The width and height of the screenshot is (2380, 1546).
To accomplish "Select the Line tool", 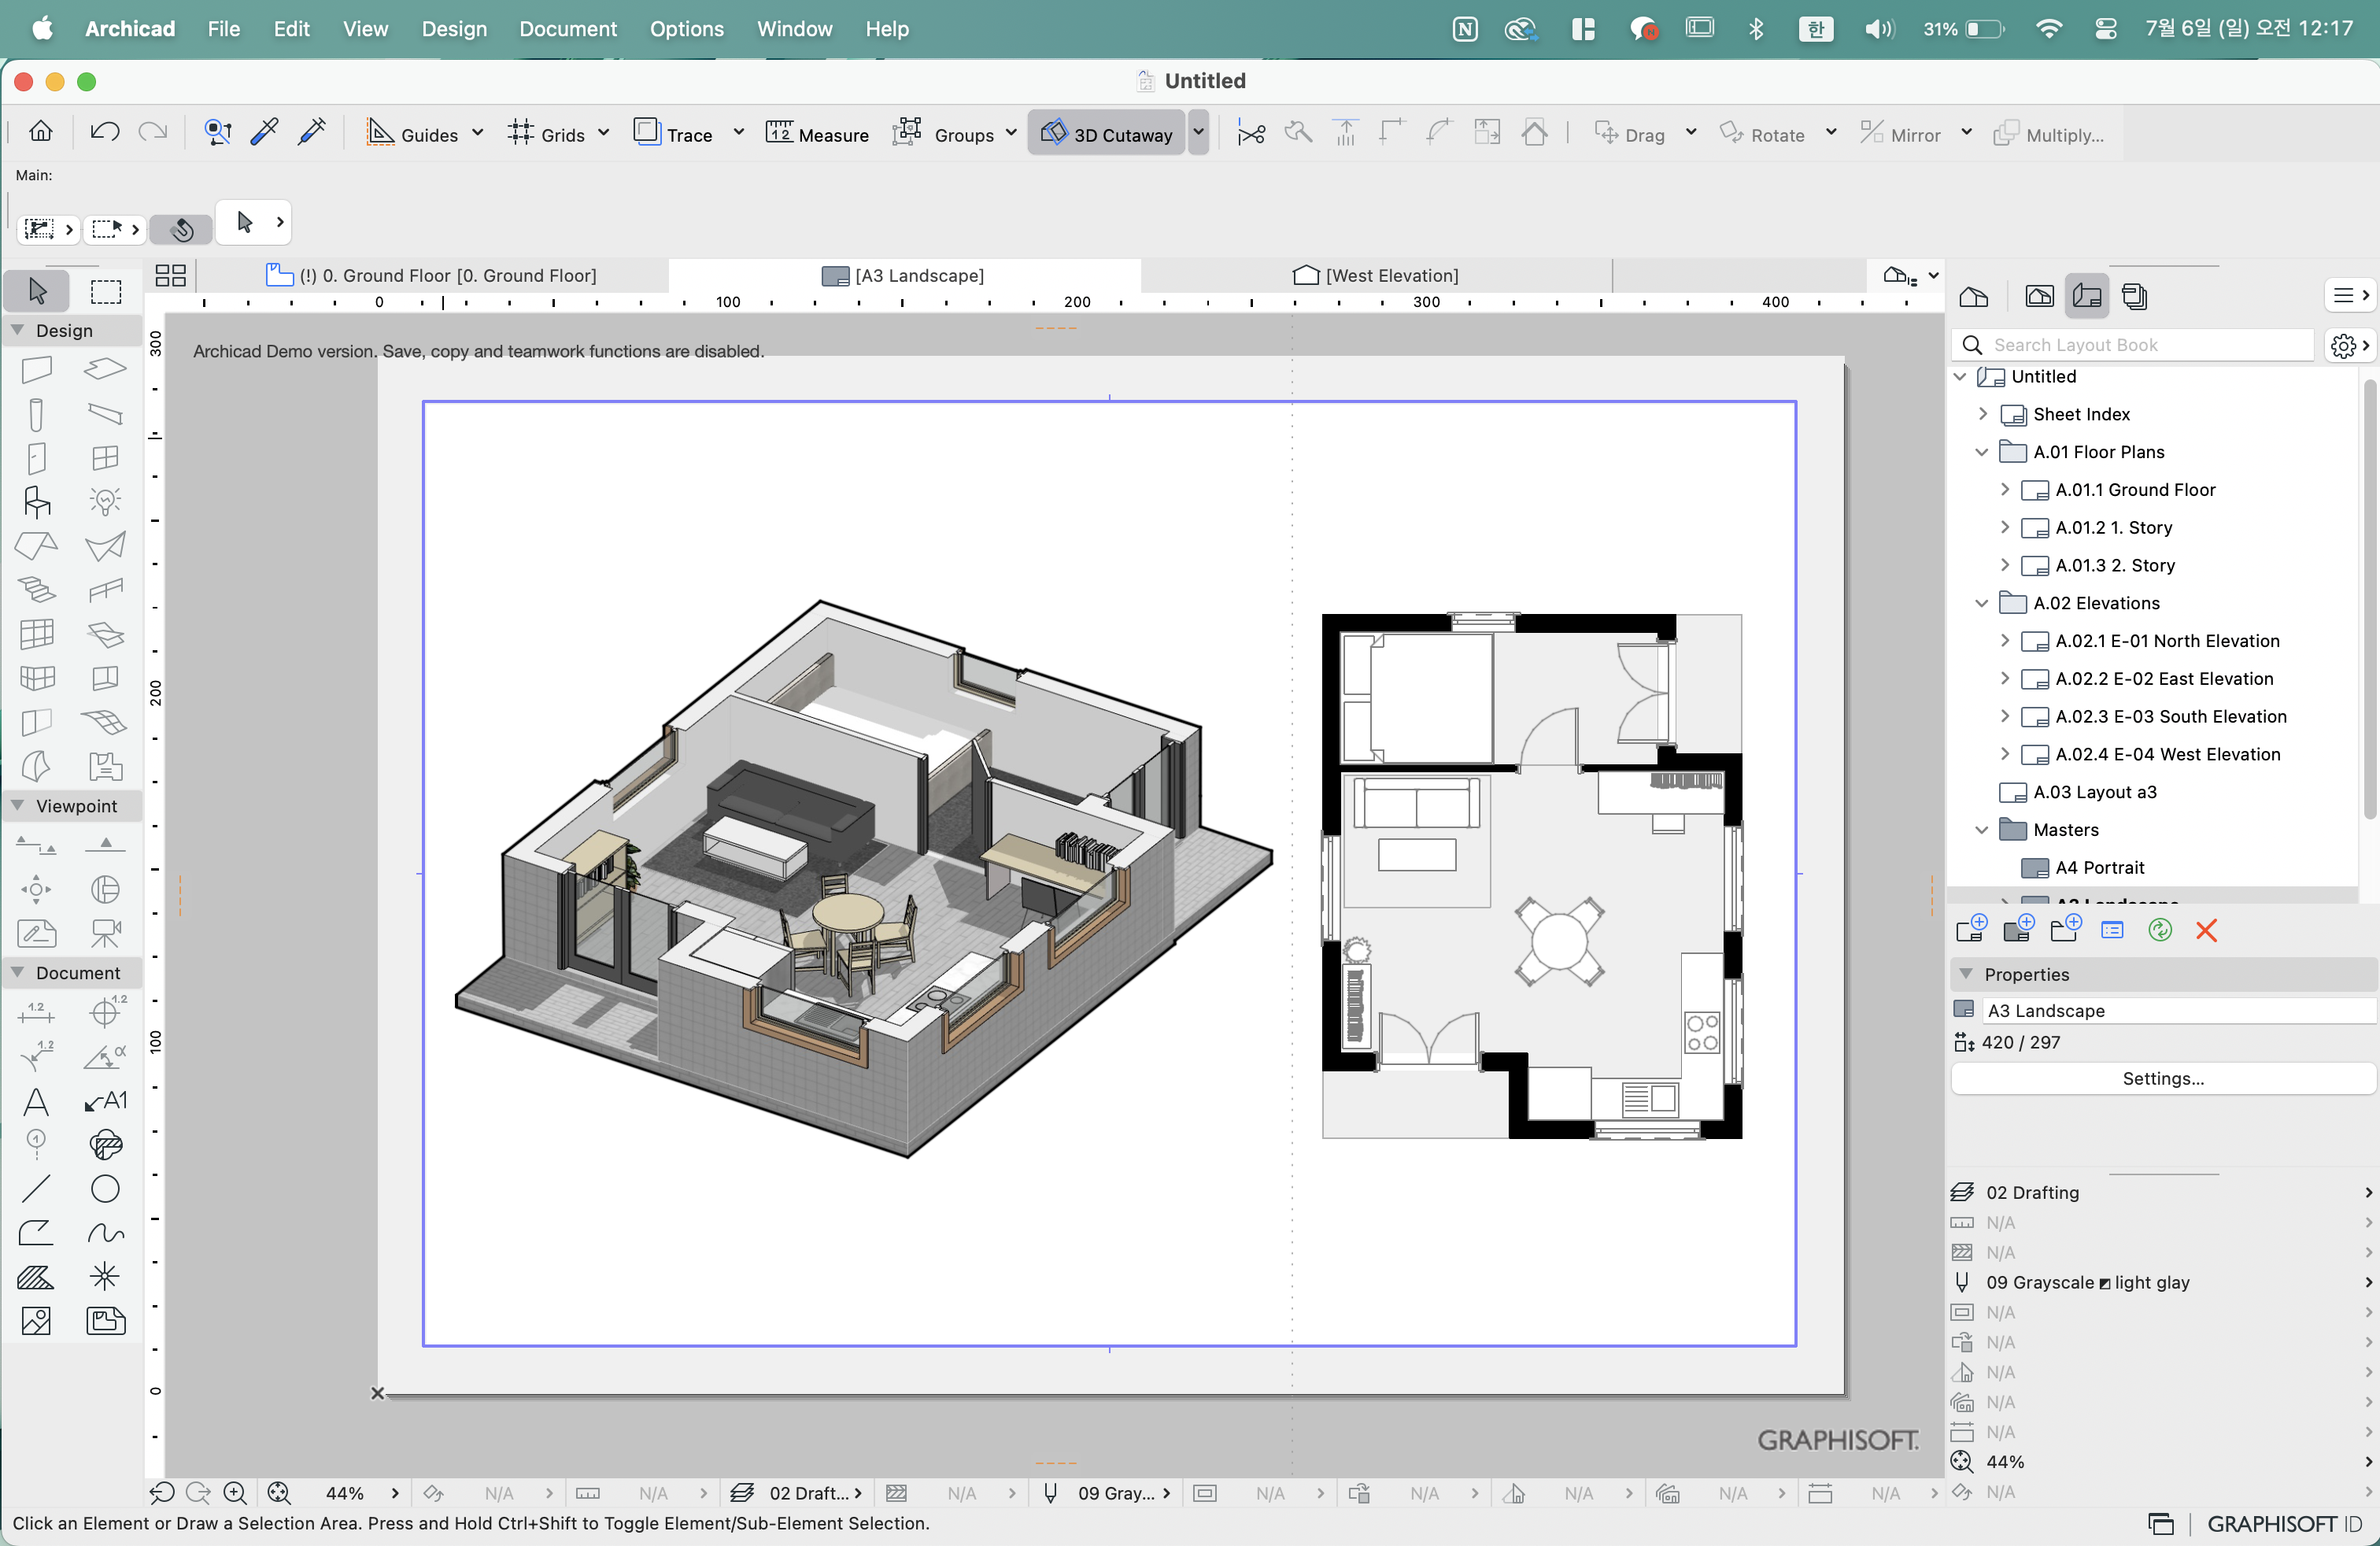I will (x=37, y=1189).
